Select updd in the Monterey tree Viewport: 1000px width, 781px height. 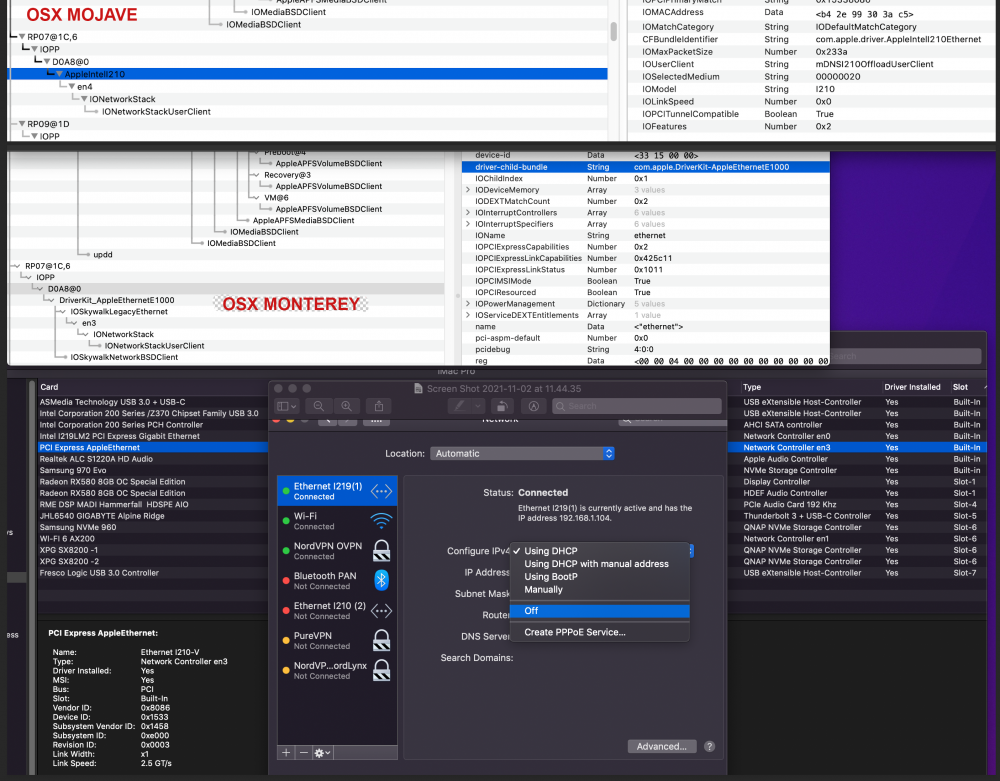pyautogui.click(x=103, y=254)
